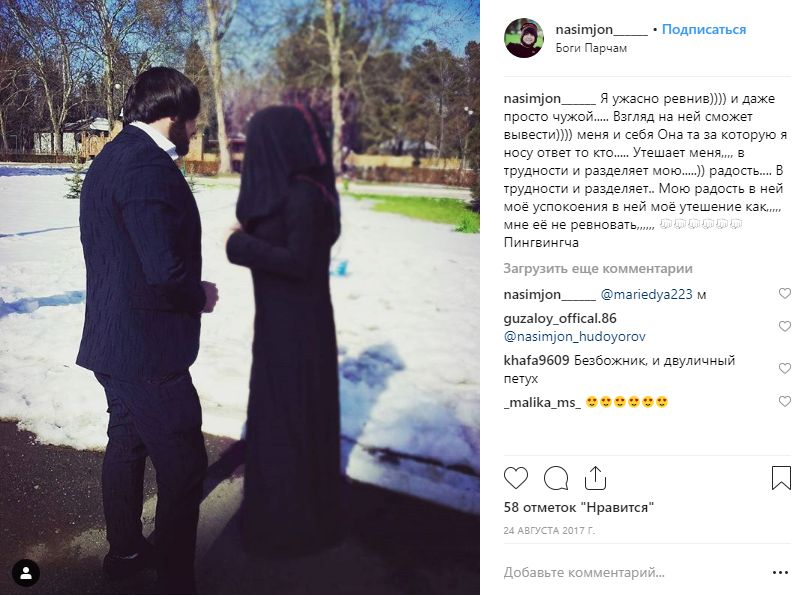Expand Загрузить еще комментарии
The image size is (808, 595).
click(598, 268)
